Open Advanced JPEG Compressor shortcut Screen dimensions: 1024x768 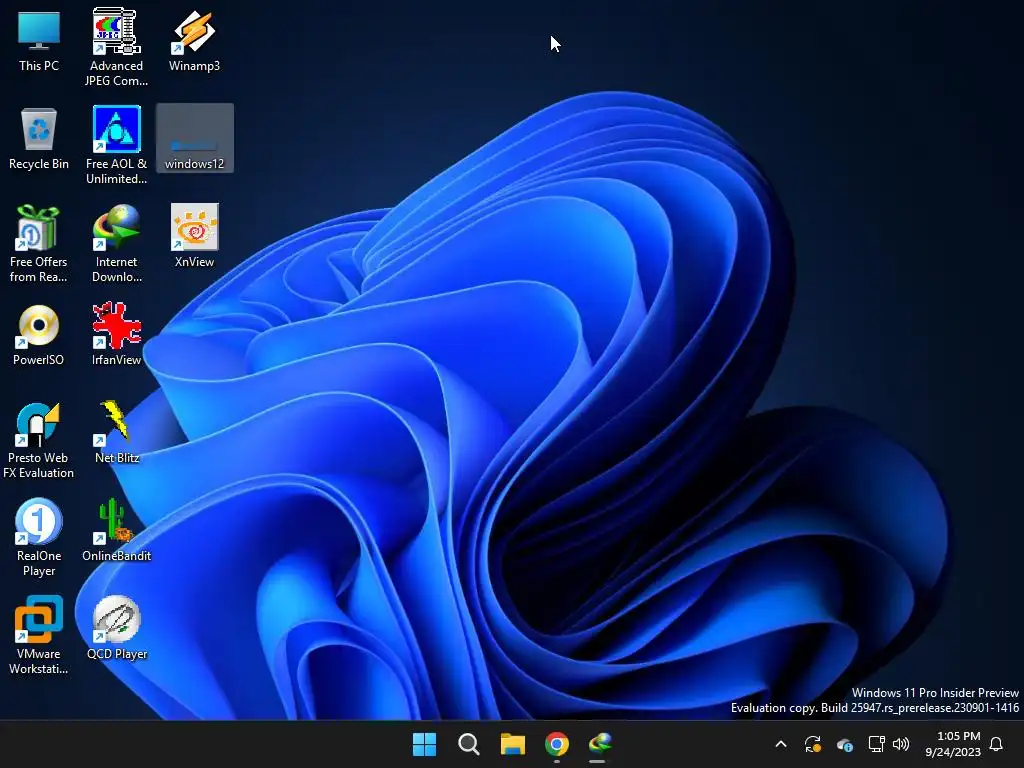(116, 47)
